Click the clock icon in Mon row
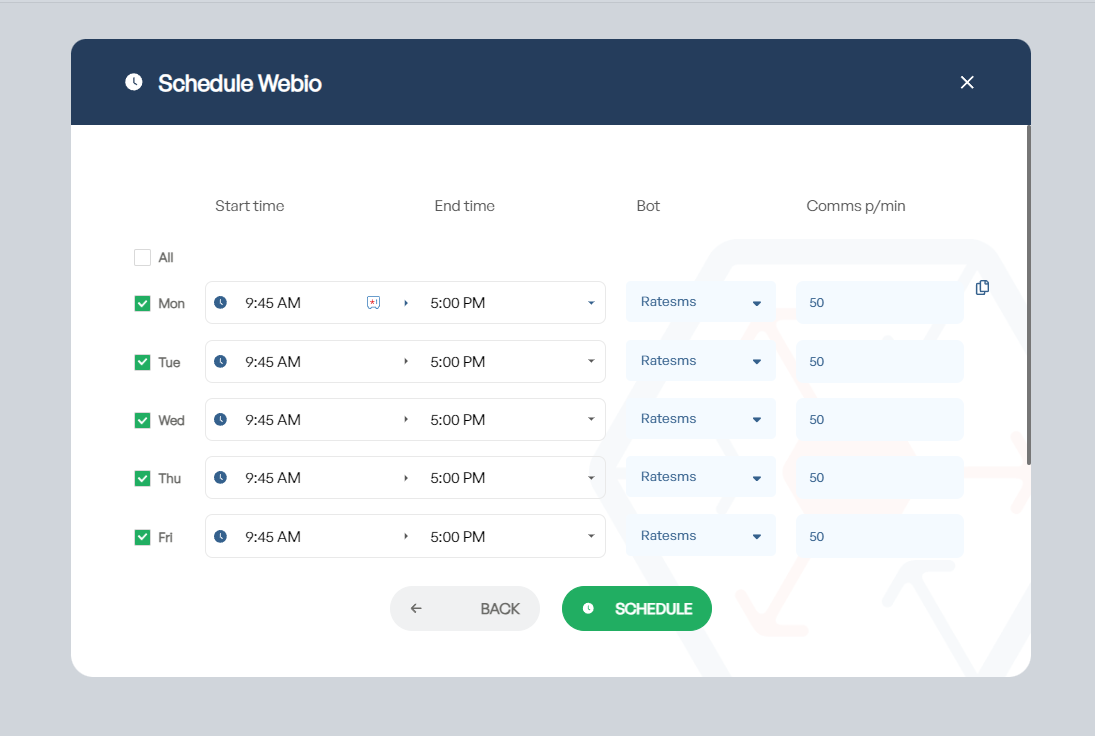1095x736 pixels. tap(220, 302)
